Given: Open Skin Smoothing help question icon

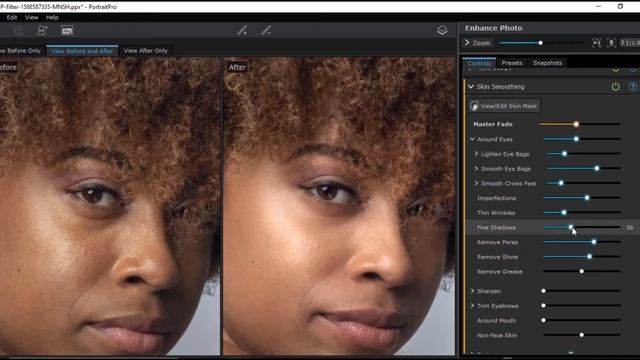Looking at the screenshot, I should pos(633,87).
